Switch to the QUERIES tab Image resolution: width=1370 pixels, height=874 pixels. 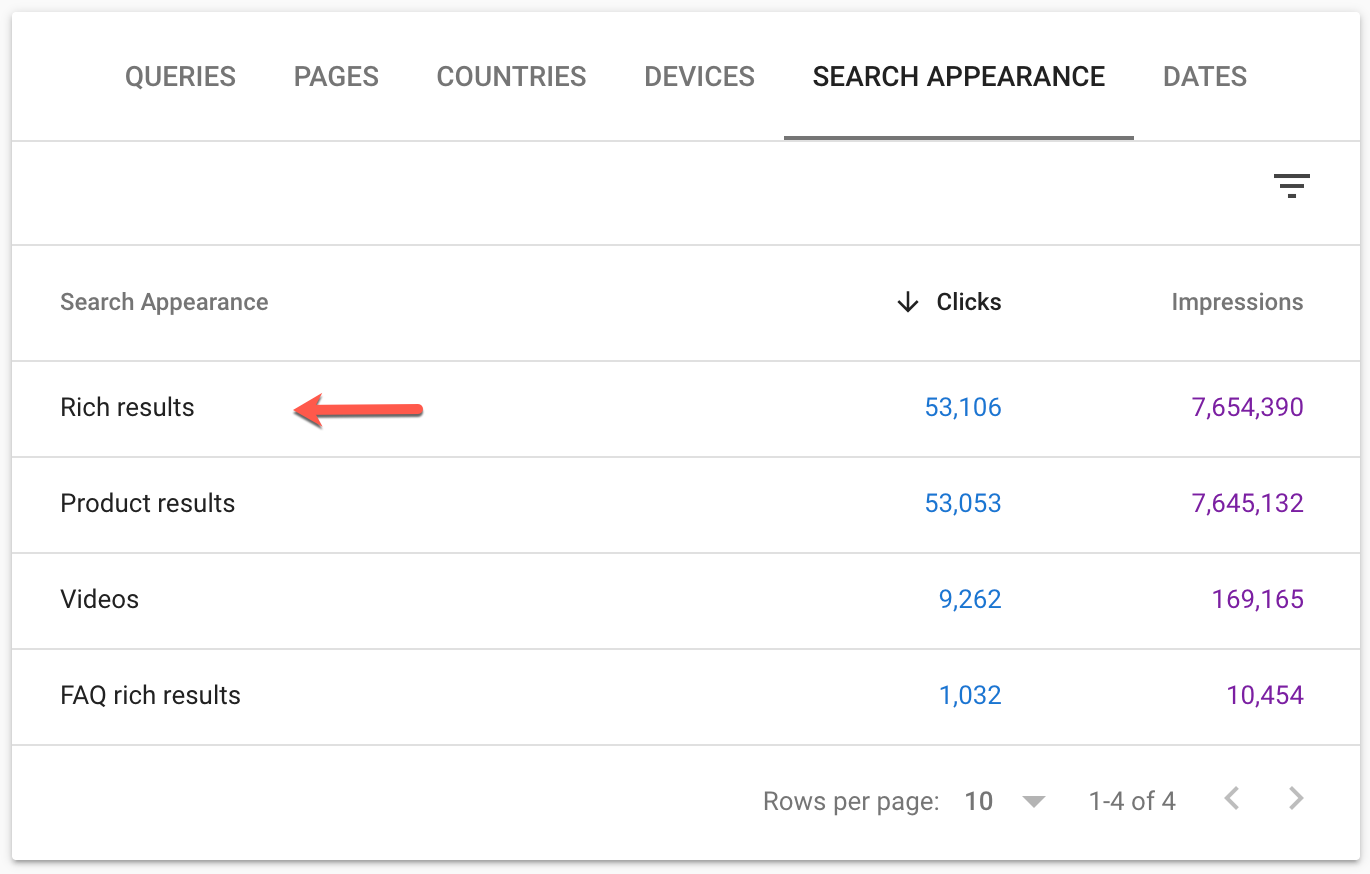pos(180,76)
